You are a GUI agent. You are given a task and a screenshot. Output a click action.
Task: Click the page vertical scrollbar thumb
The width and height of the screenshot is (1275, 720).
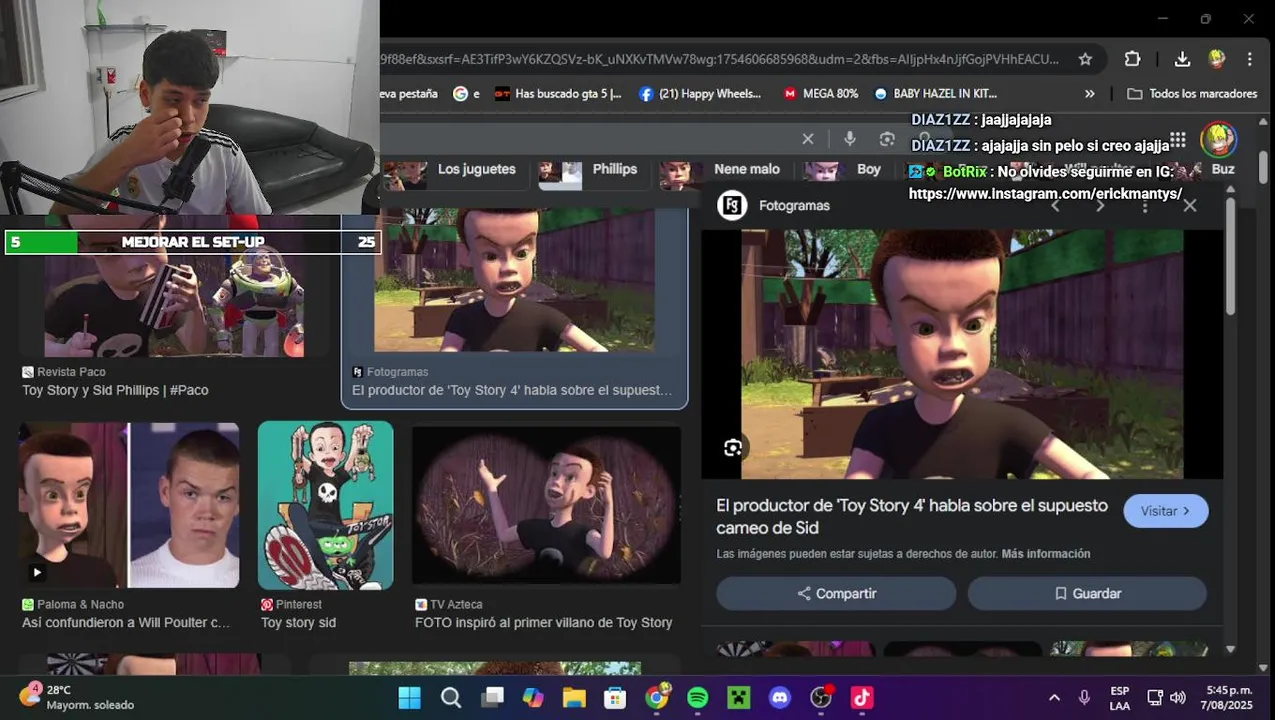1263,167
